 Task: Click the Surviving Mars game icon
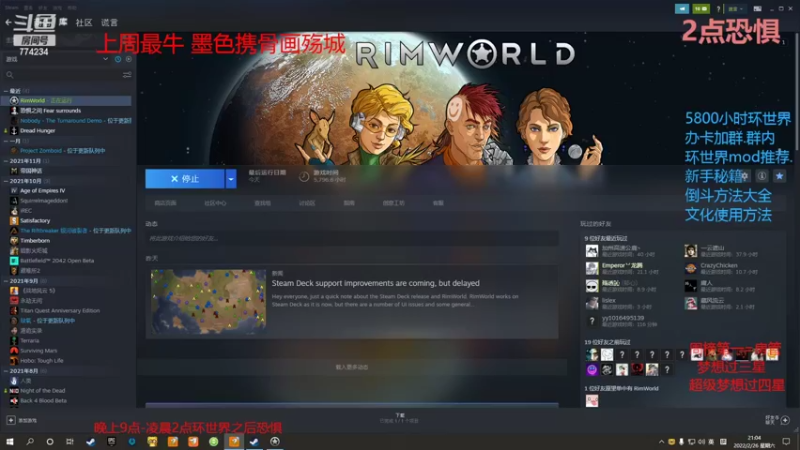point(14,351)
